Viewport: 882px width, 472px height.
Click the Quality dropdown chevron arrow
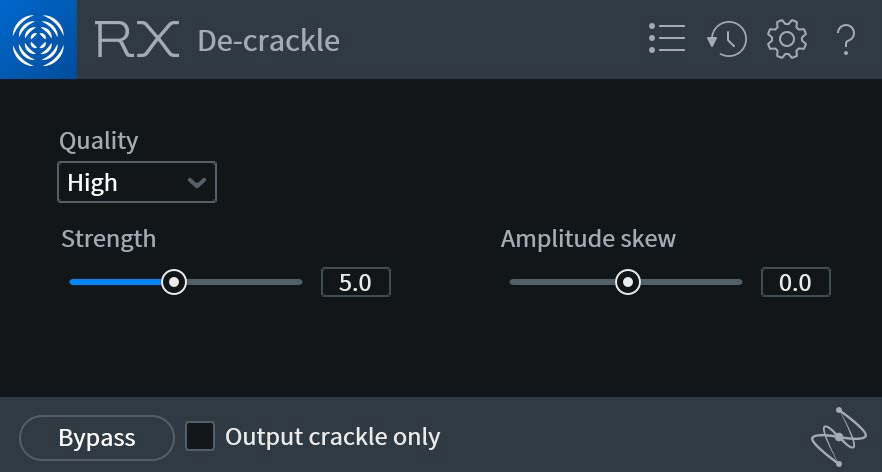coord(197,183)
